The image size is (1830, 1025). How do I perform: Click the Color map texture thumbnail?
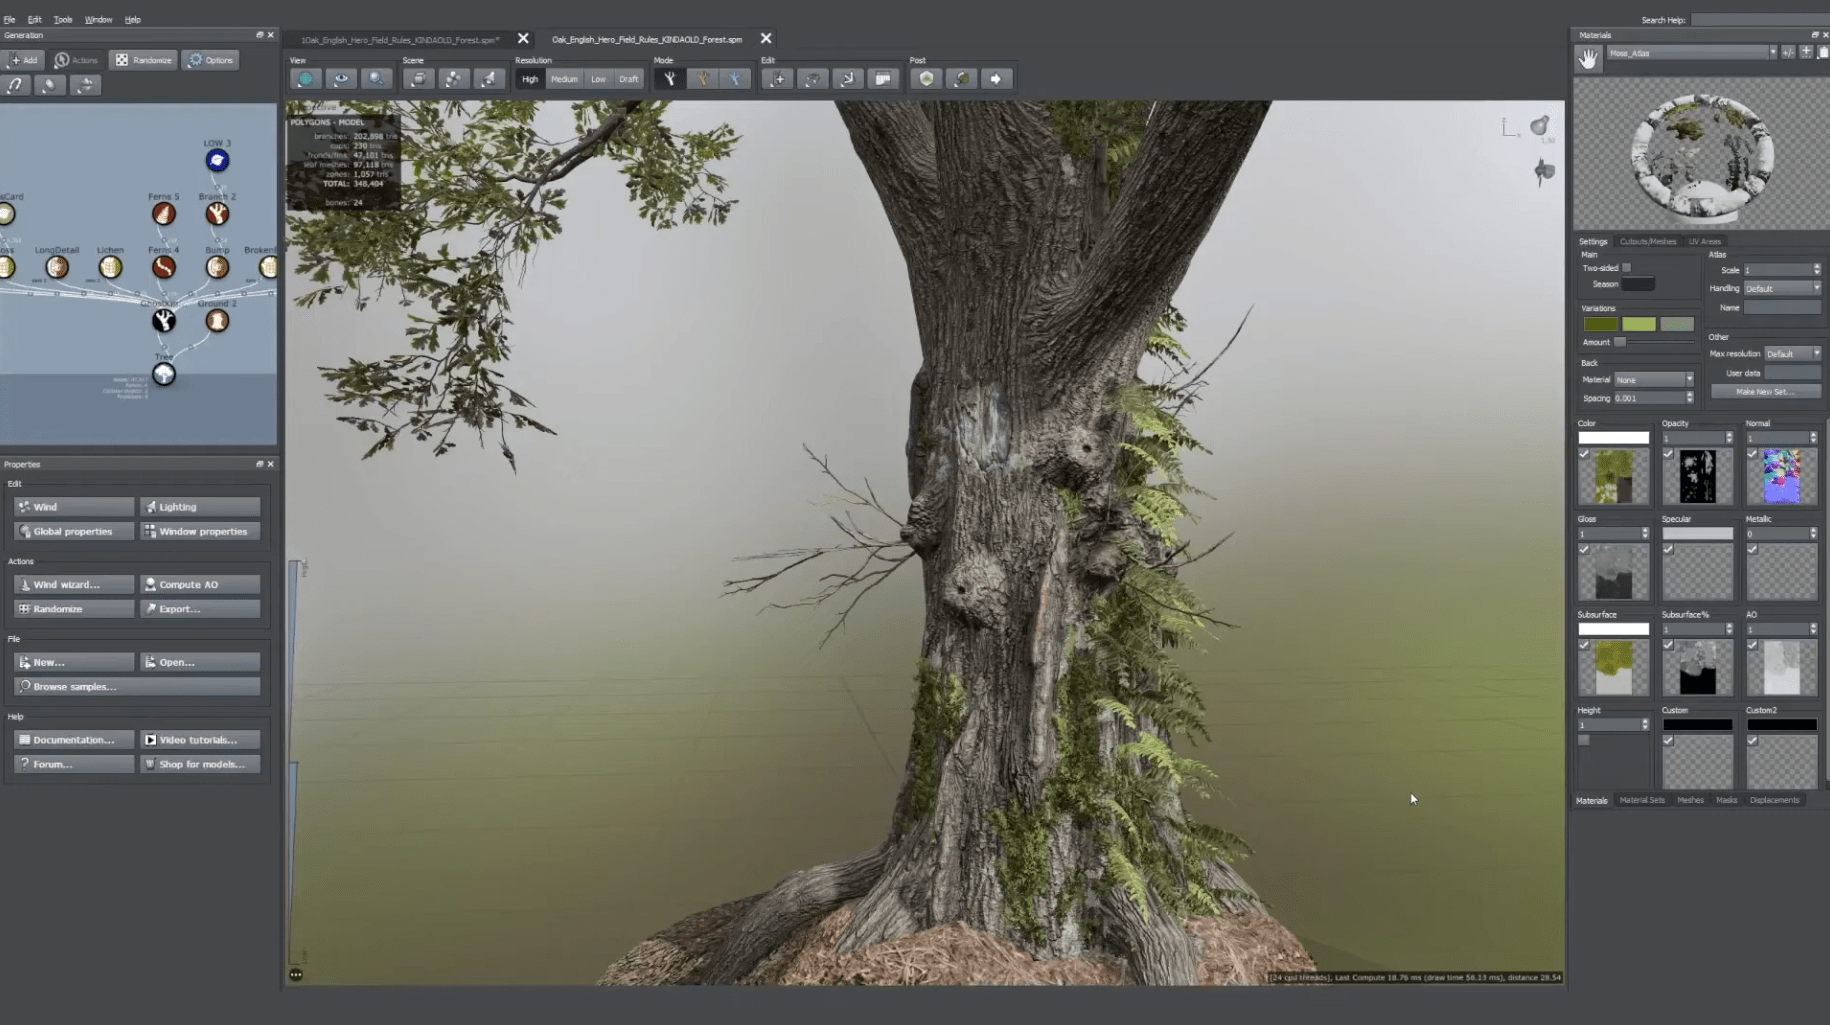tap(1614, 476)
